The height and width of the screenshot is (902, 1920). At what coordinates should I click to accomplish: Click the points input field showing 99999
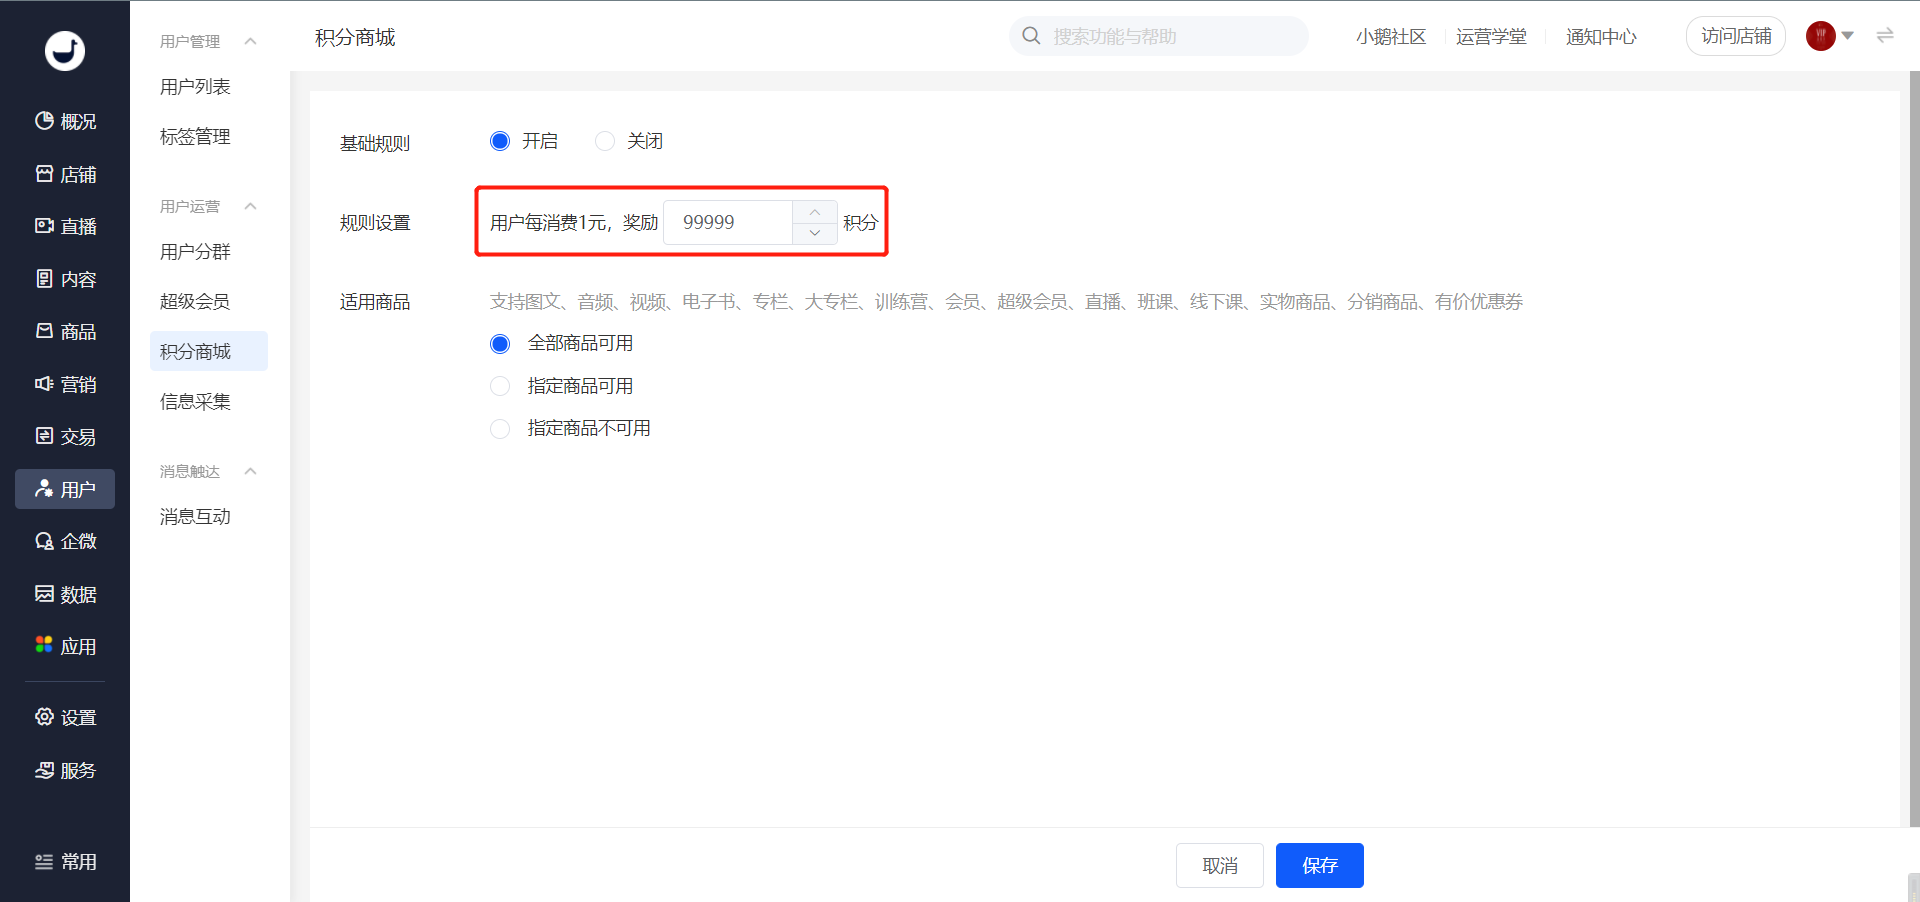tap(729, 222)
